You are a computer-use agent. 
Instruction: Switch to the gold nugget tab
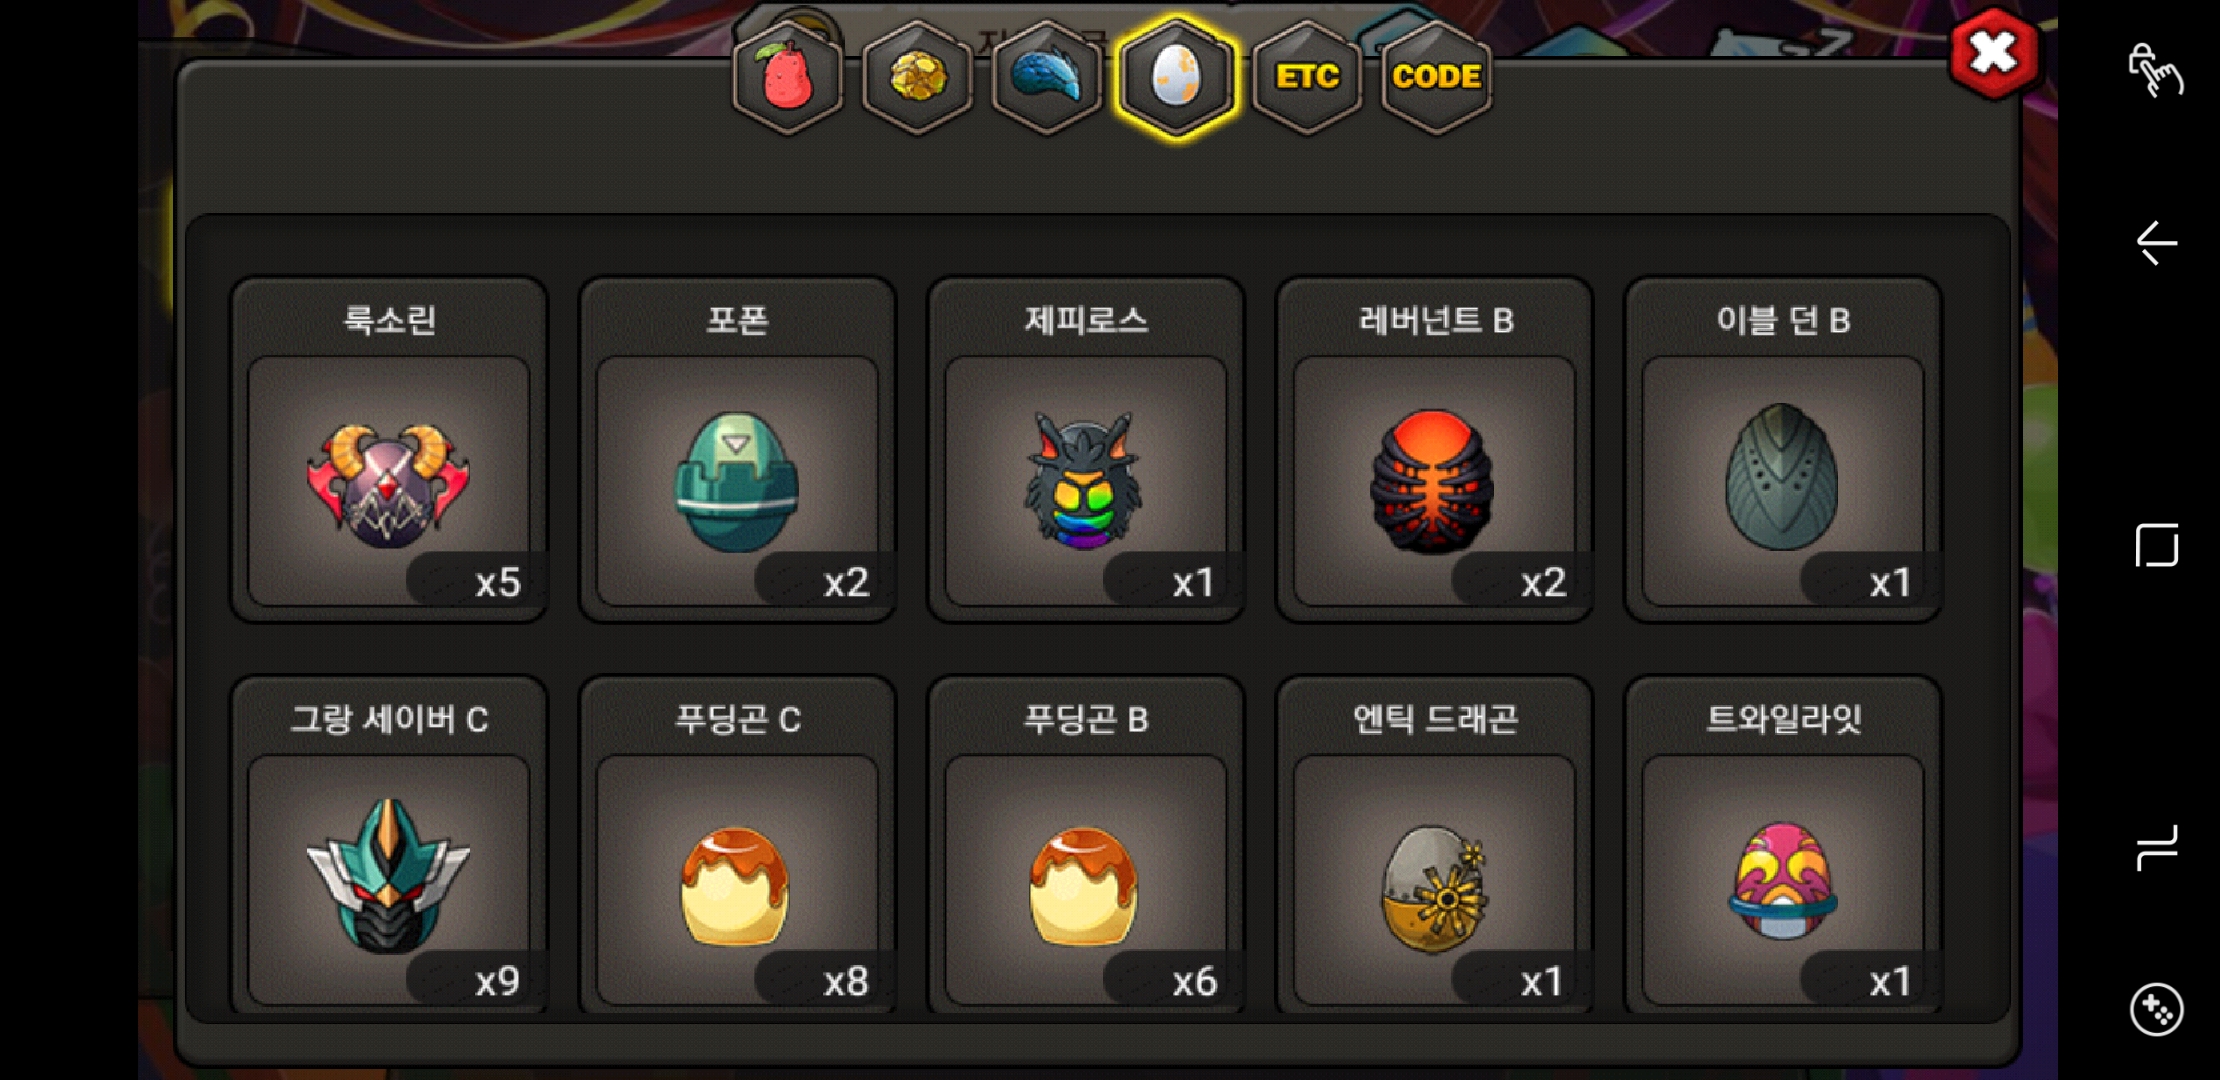(x=917, y=77)
